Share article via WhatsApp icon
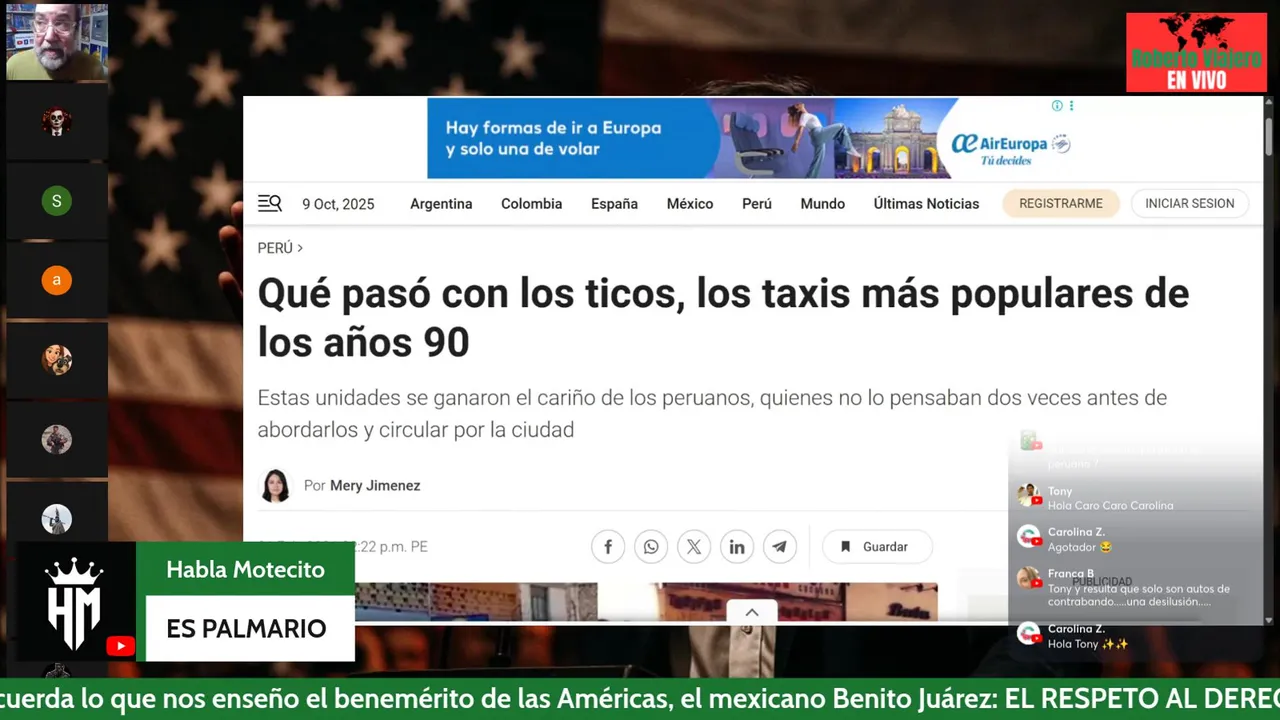 (651, 547)
